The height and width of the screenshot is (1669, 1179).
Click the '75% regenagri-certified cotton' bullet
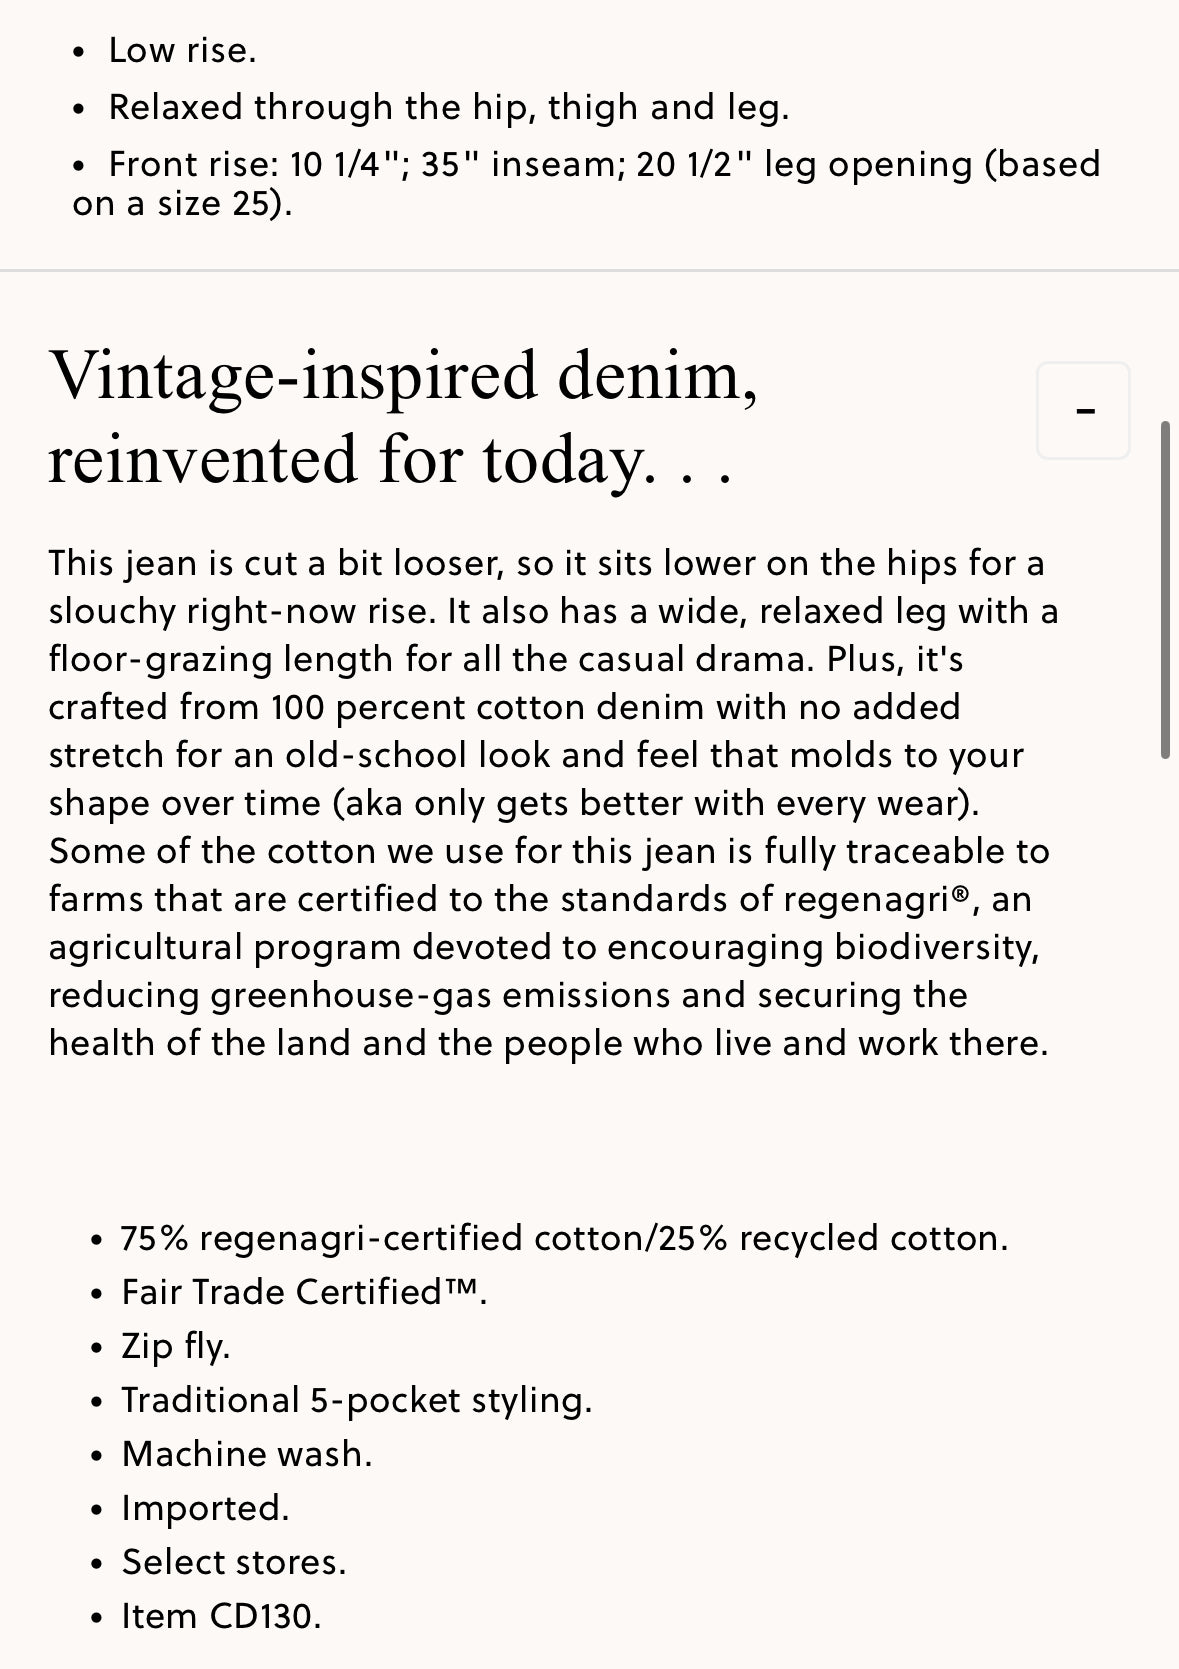pyautogui.click(x=565, y=1238)
